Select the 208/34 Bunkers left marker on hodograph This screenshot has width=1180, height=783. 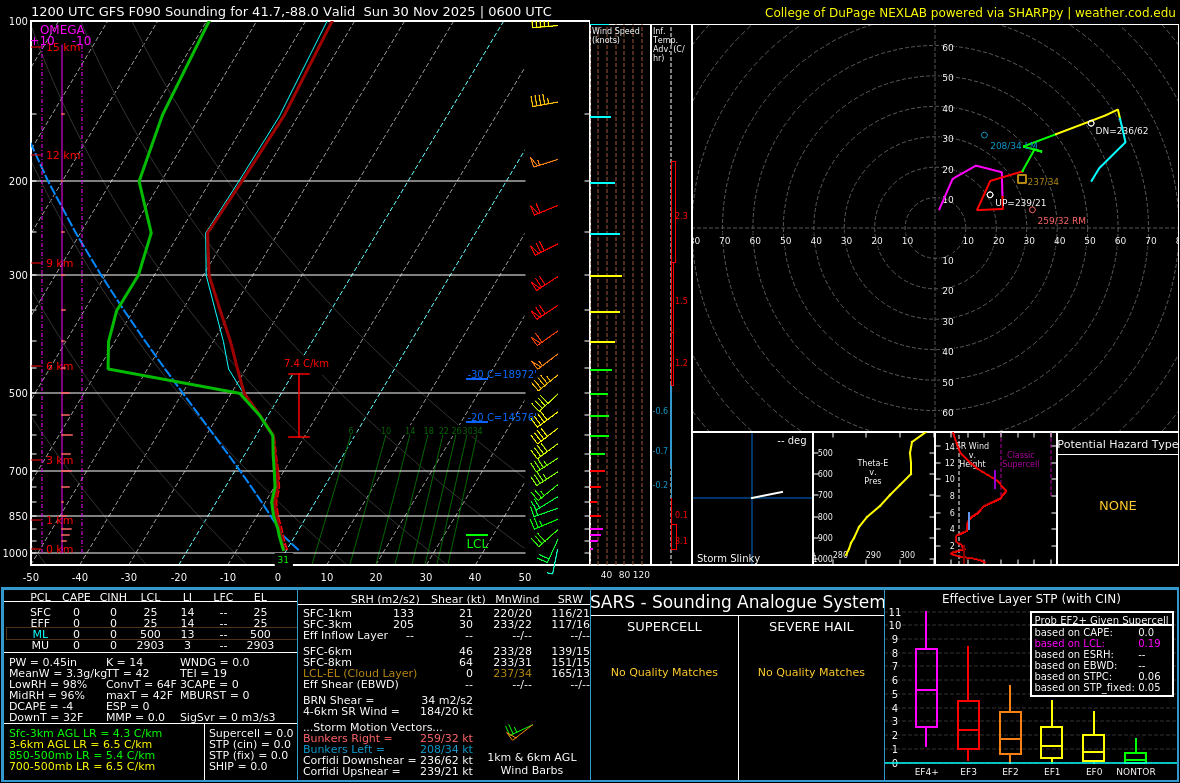pyautogui.click(x=984, y=136)
